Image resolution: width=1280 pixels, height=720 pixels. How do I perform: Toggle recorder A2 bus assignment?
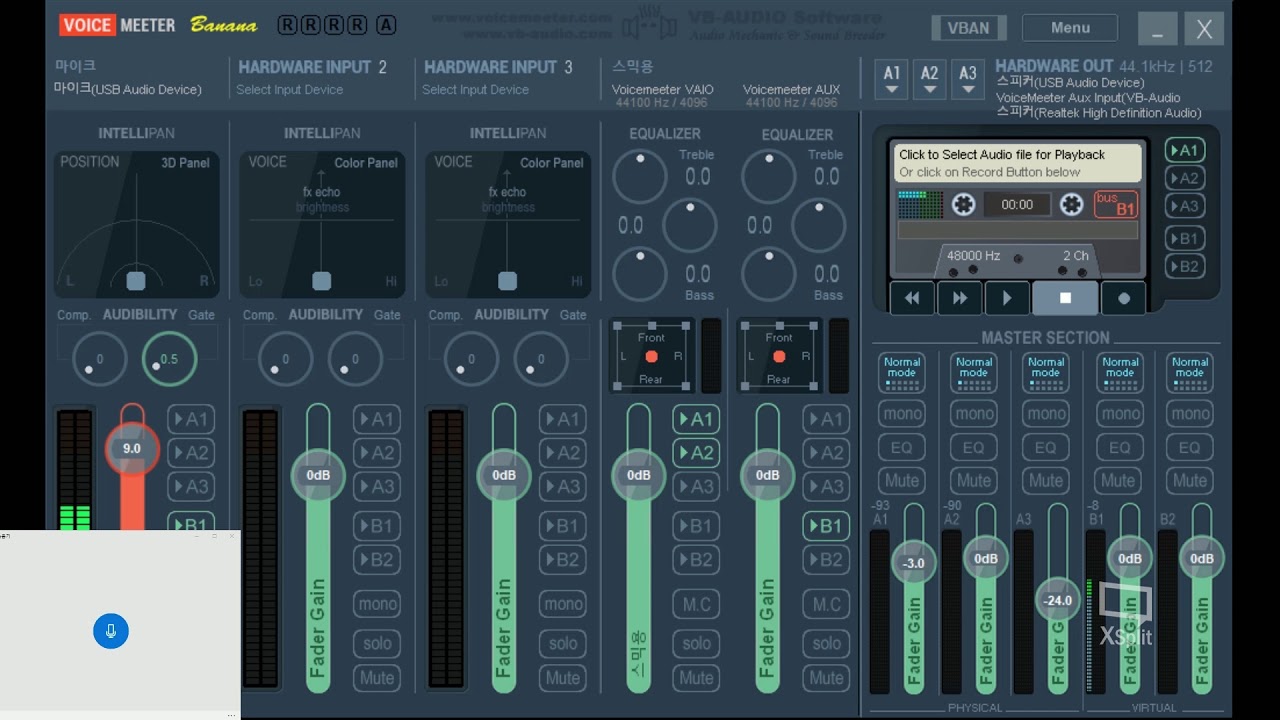coord(1184,178)
